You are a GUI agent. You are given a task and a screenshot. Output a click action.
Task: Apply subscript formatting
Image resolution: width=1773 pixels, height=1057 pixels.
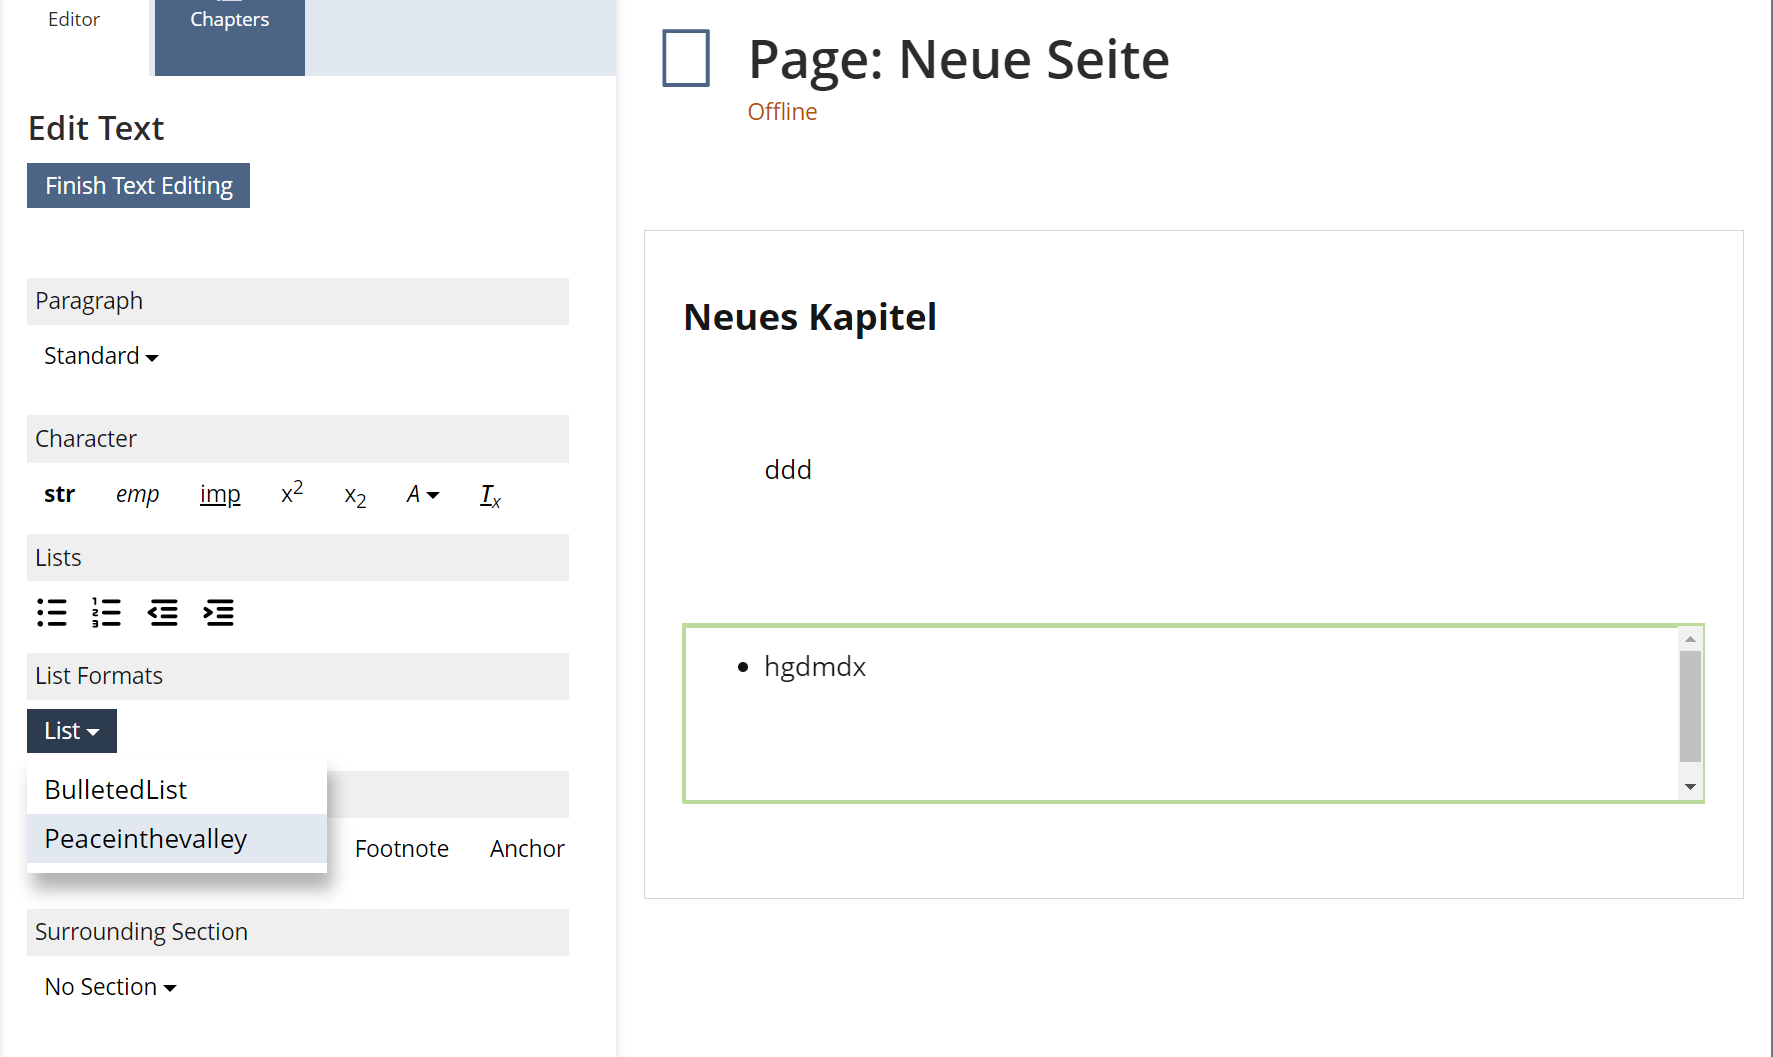355,496
